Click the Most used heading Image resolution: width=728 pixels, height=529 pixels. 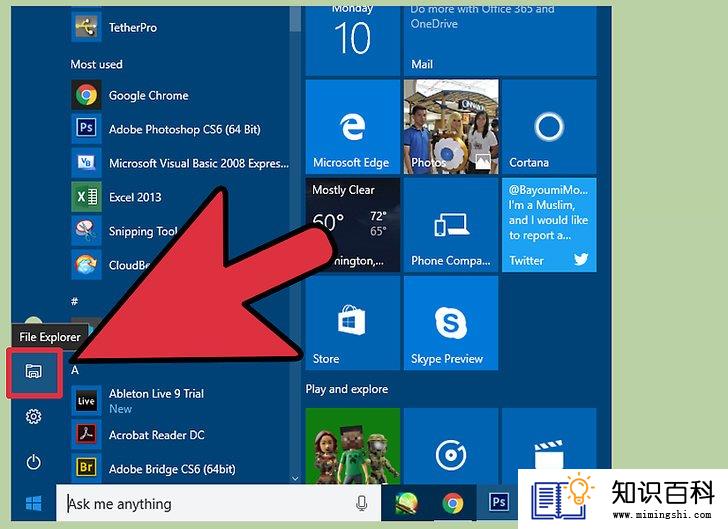pos(97,64)
